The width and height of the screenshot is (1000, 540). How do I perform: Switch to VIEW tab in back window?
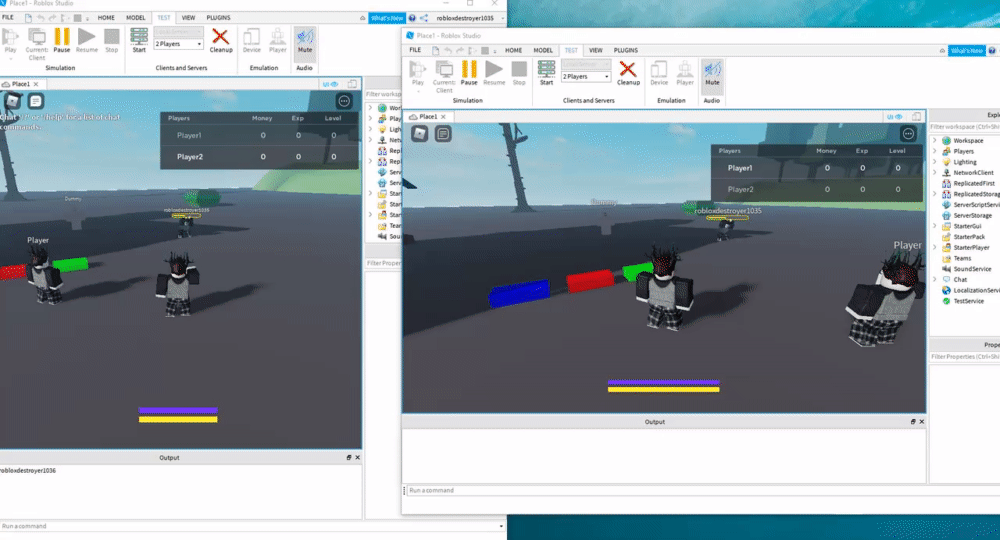(x=188, y=18)
